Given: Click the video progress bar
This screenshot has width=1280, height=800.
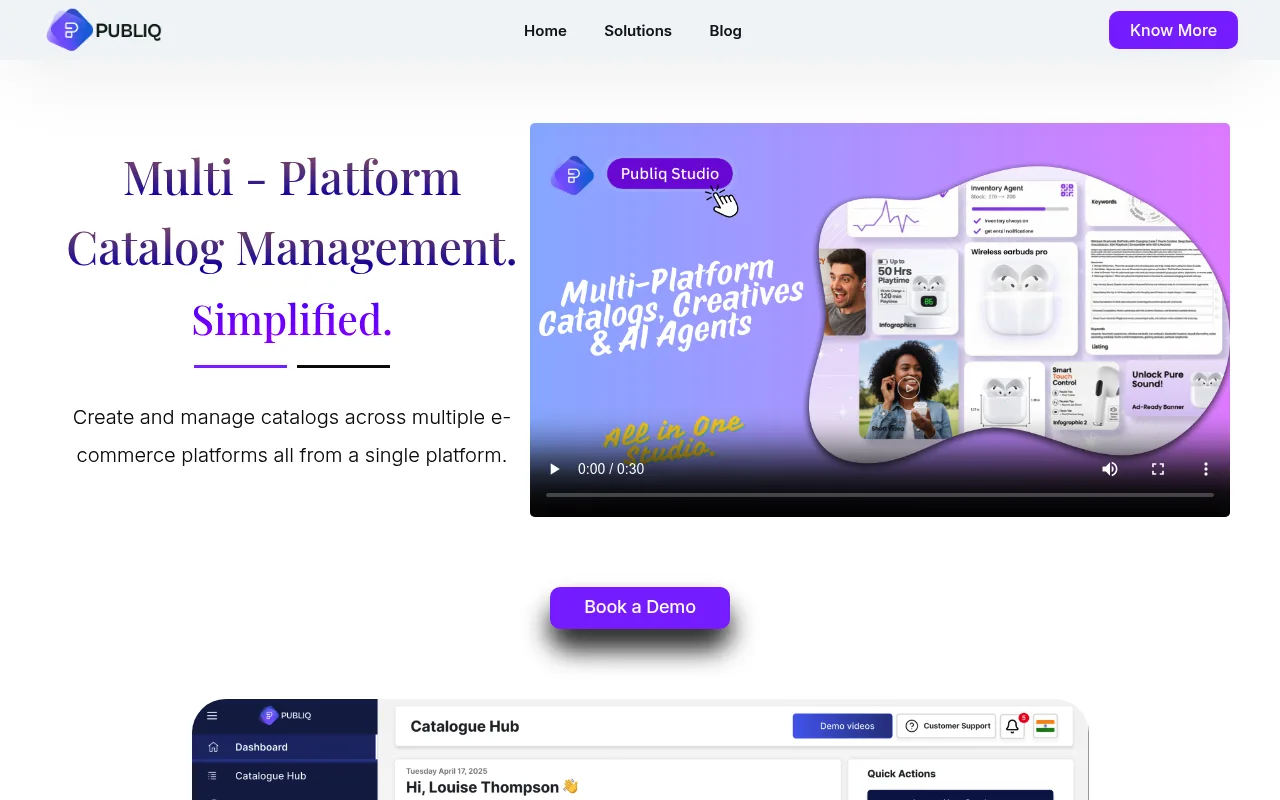Looking at the screenshot, I should tap(880, 495).
